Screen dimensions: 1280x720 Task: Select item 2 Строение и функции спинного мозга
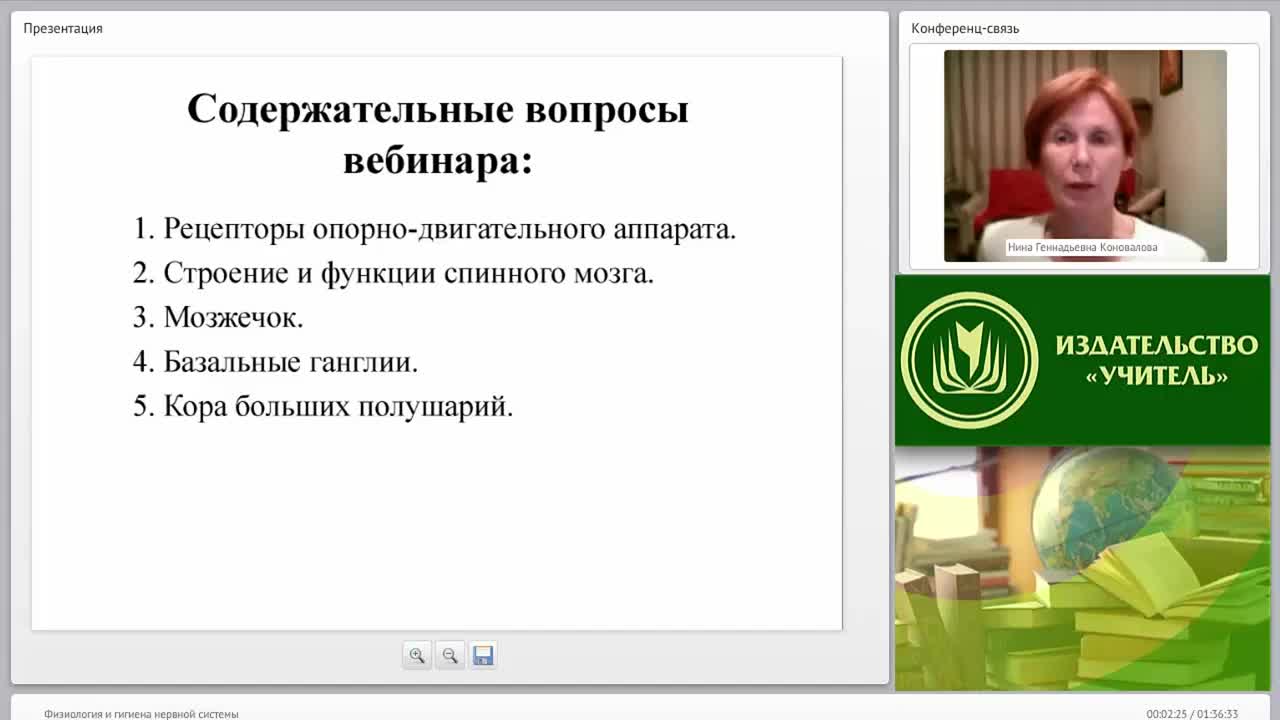(x=393, y=273)
